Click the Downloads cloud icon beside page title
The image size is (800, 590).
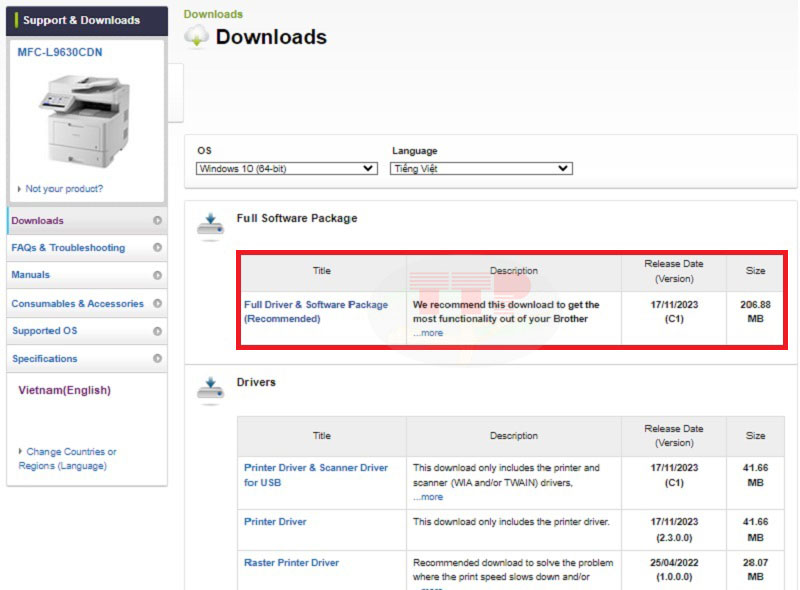197,36
